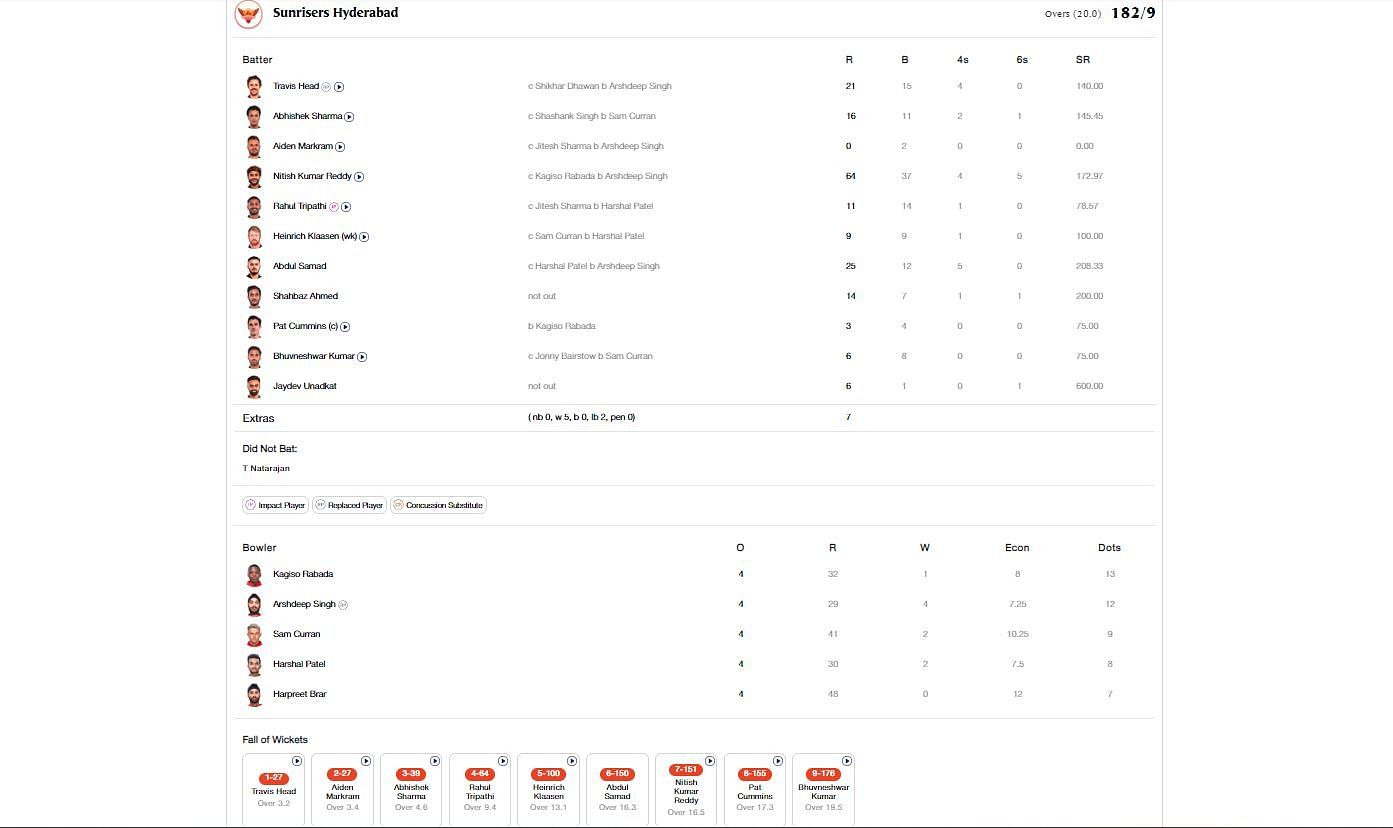Play Bhuvneshwar Kumar's batting clip

point(362,357)
